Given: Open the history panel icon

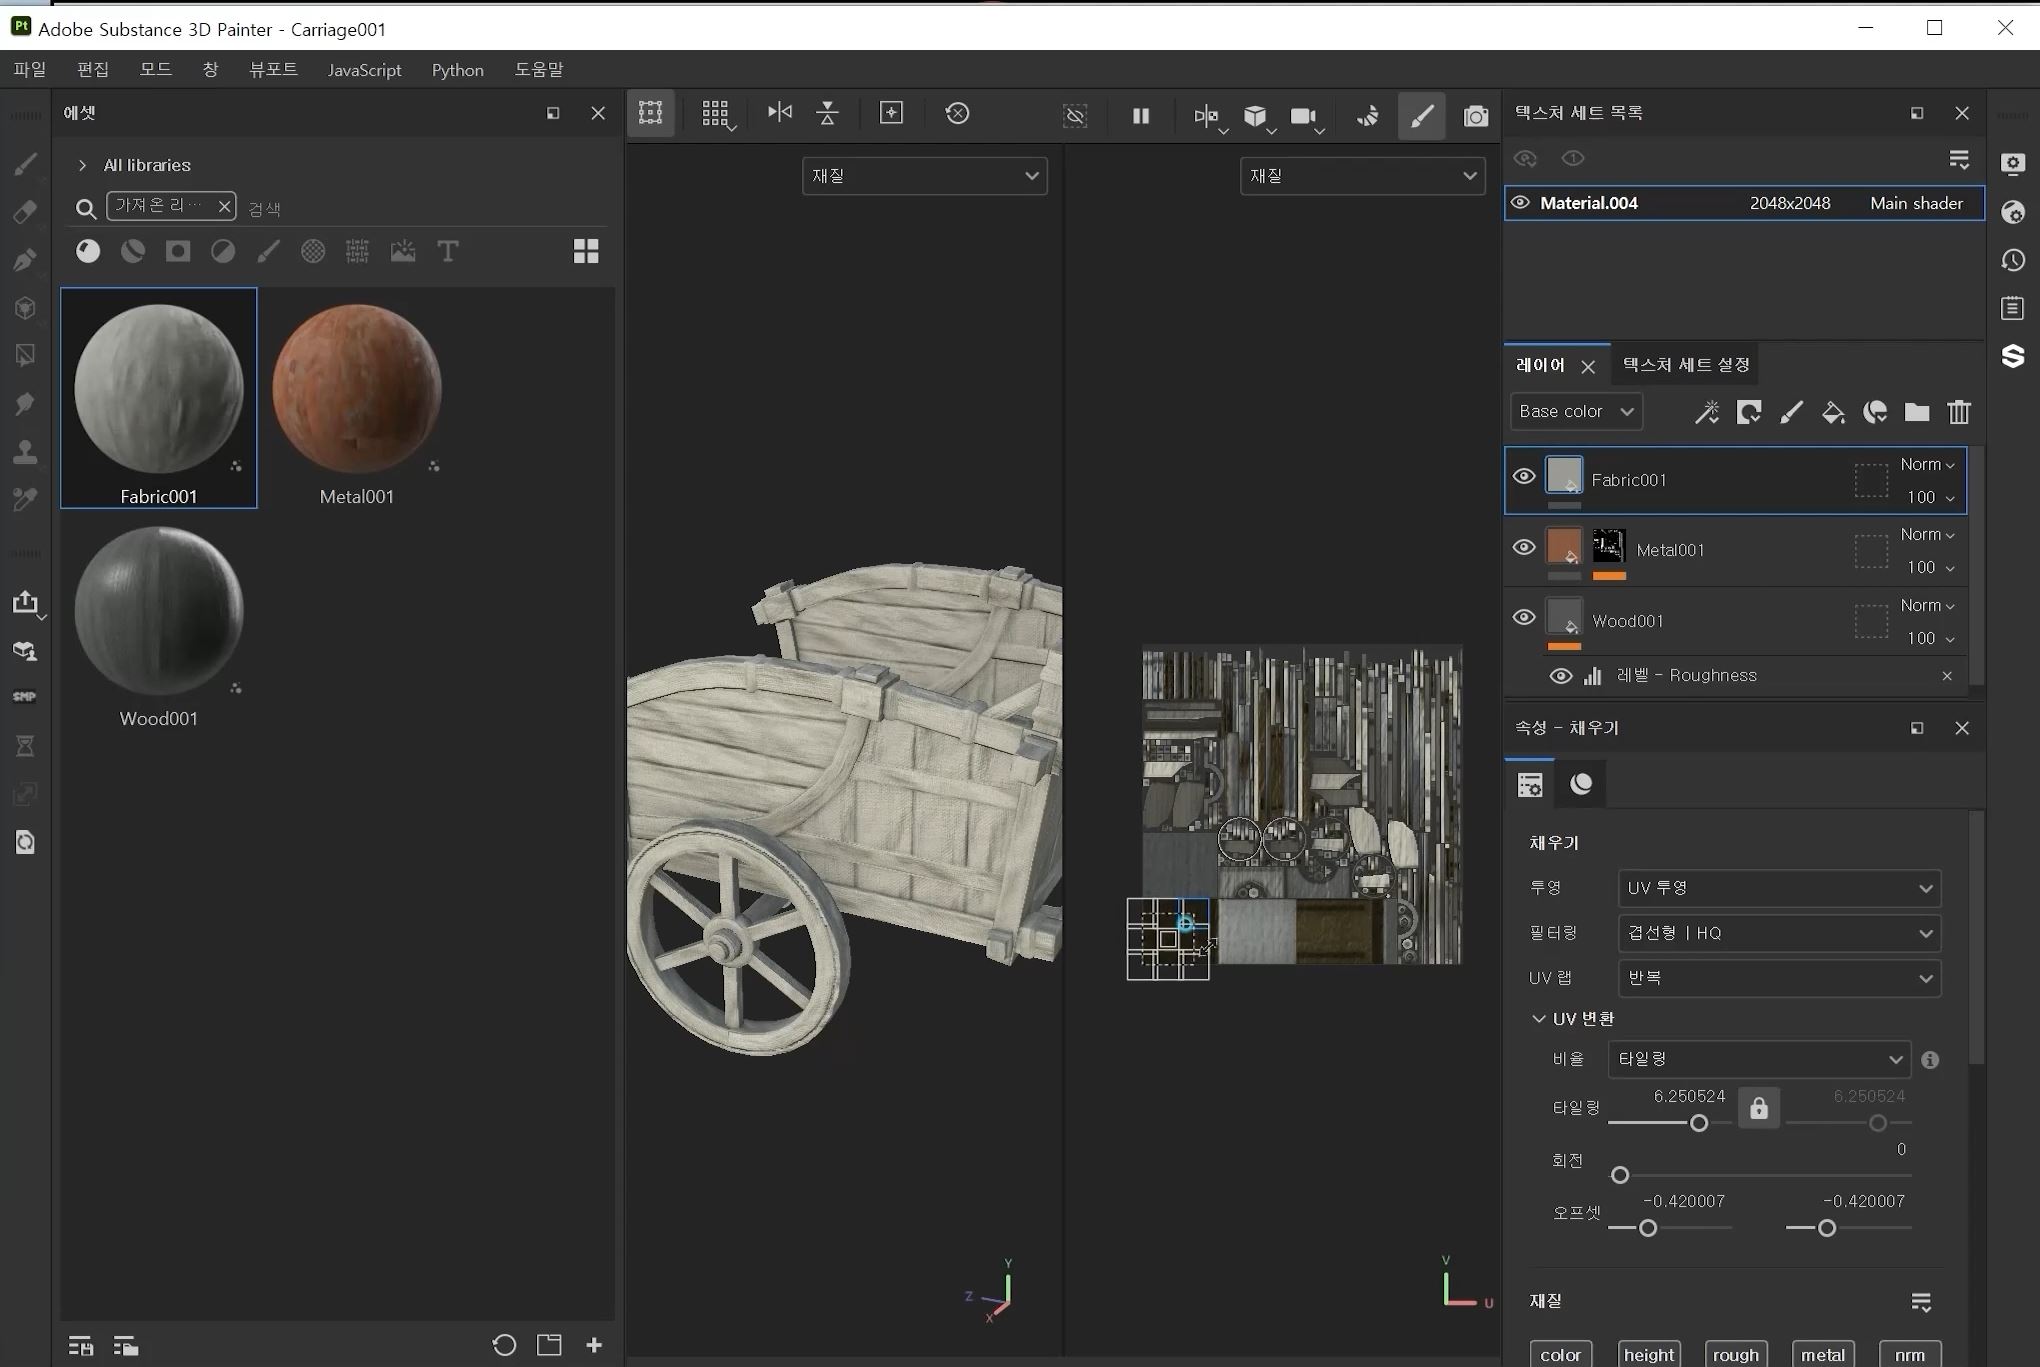Looking at the screenshot, I should (2013, 260).
